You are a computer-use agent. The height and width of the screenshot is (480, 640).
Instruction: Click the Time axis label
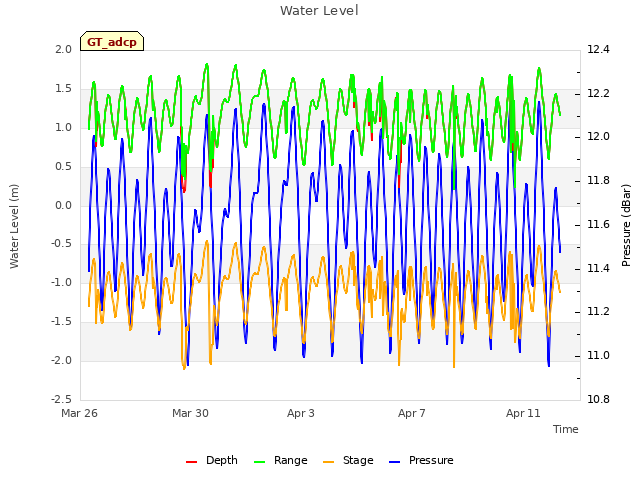tap(566, 429)
